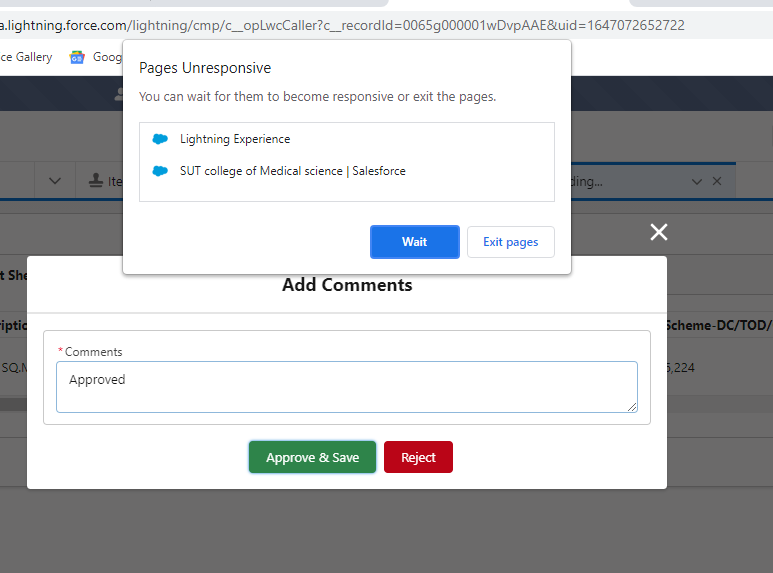Click into the Comments text area

click(347, 387)
